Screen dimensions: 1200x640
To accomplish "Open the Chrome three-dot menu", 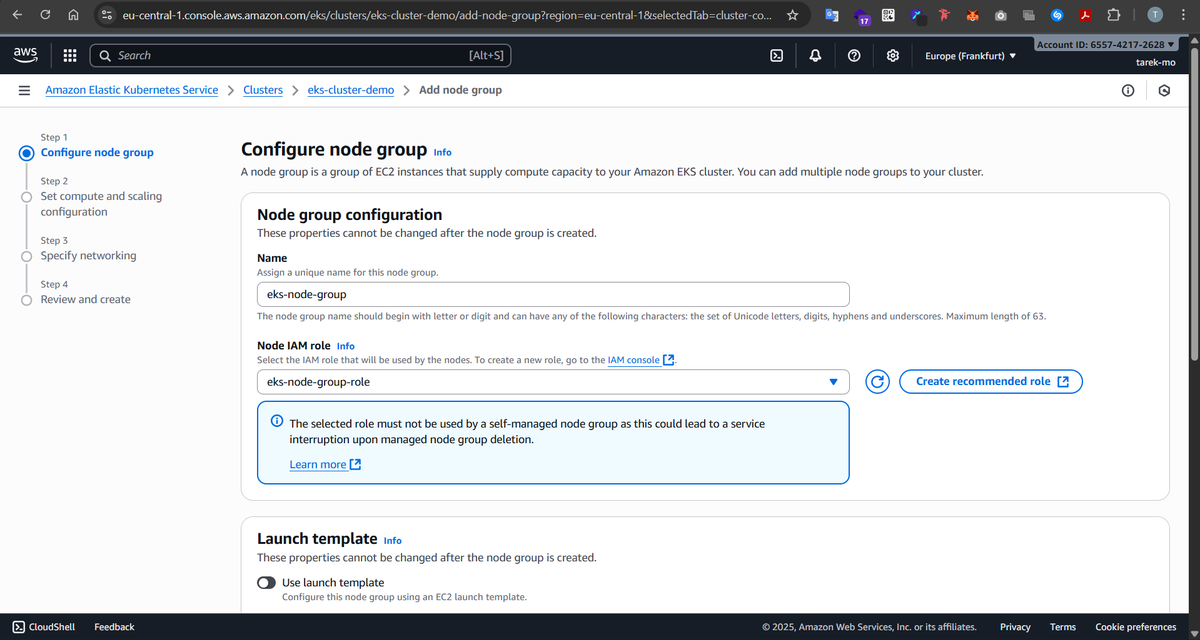I will pyautogui.click(x=1184, y=15).
